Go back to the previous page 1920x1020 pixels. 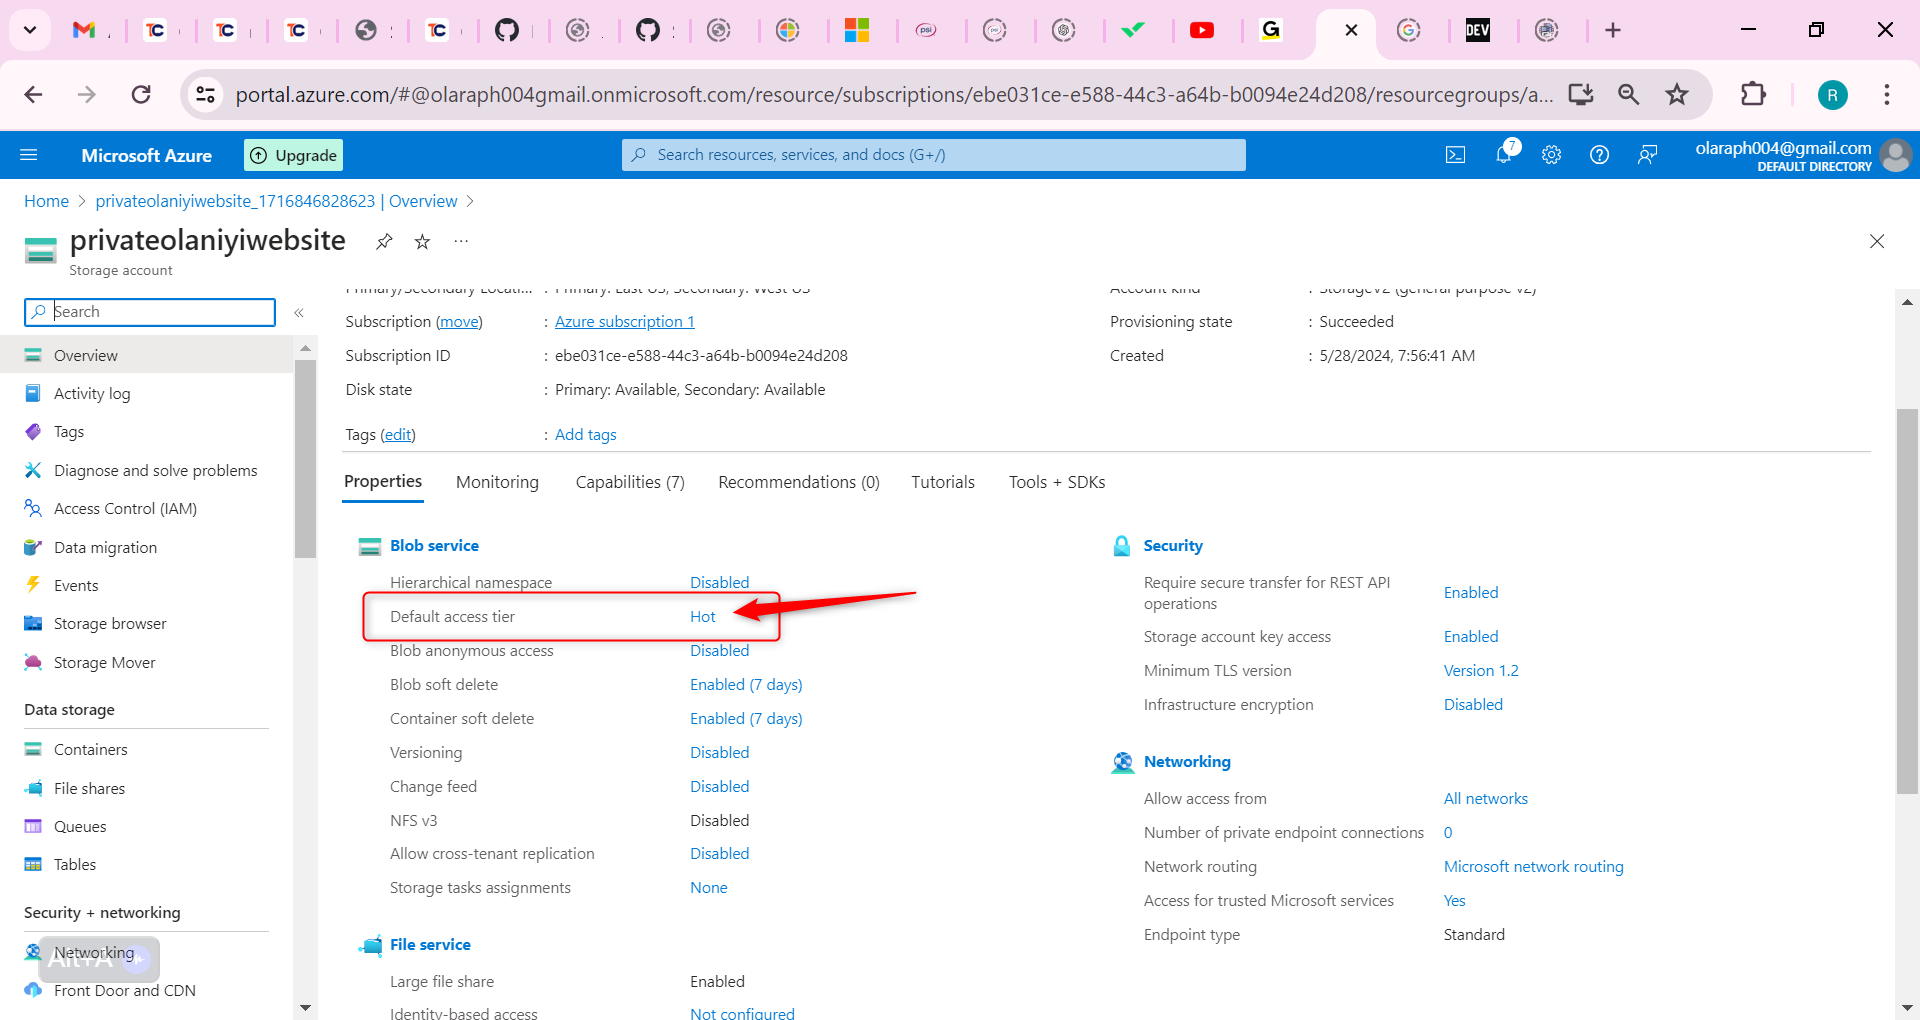pos(33,94)
